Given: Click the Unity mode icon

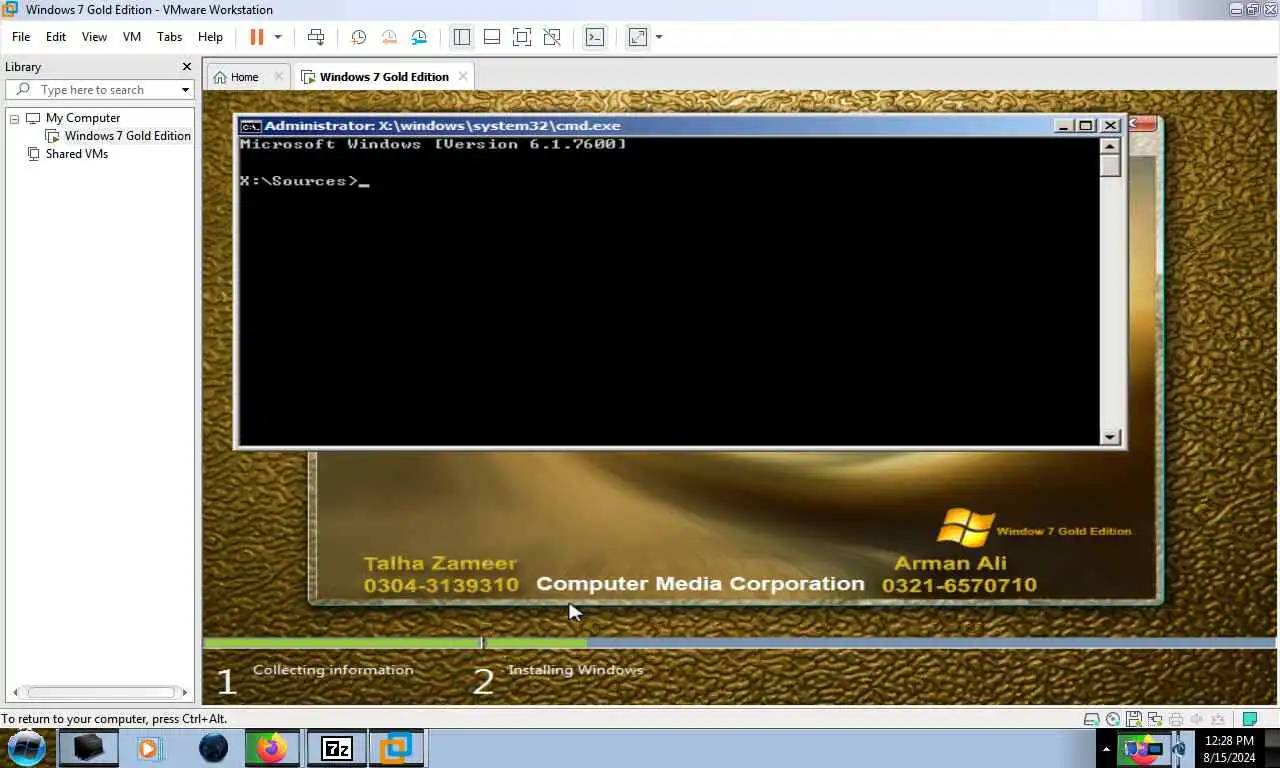Looking at the screenshot, I should tap(552, 37).
